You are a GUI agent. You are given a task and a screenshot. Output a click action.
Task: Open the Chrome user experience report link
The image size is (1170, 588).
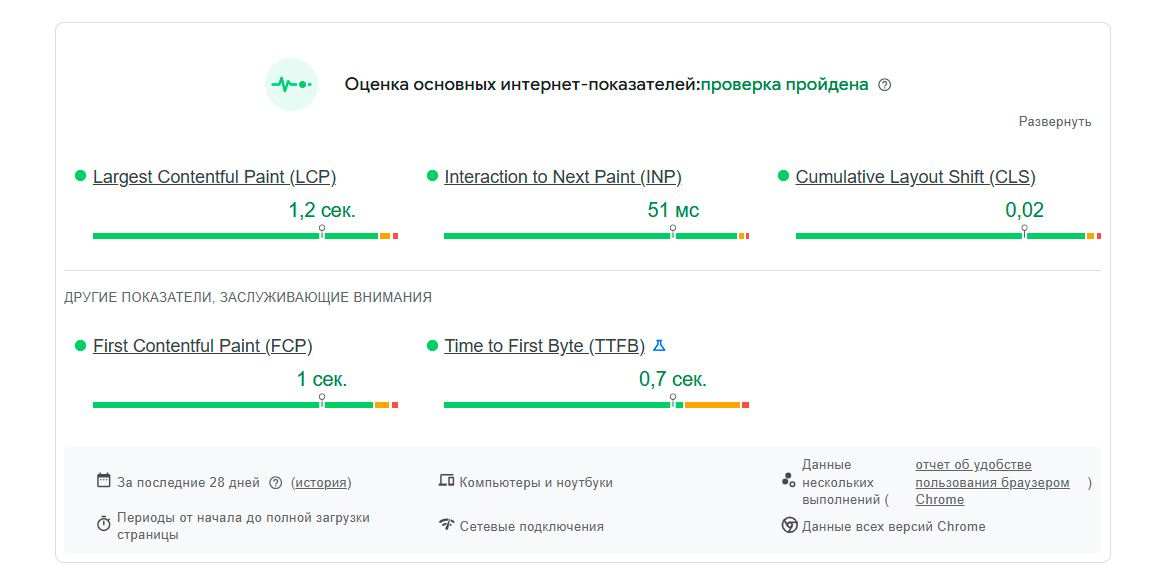(991, 482)
